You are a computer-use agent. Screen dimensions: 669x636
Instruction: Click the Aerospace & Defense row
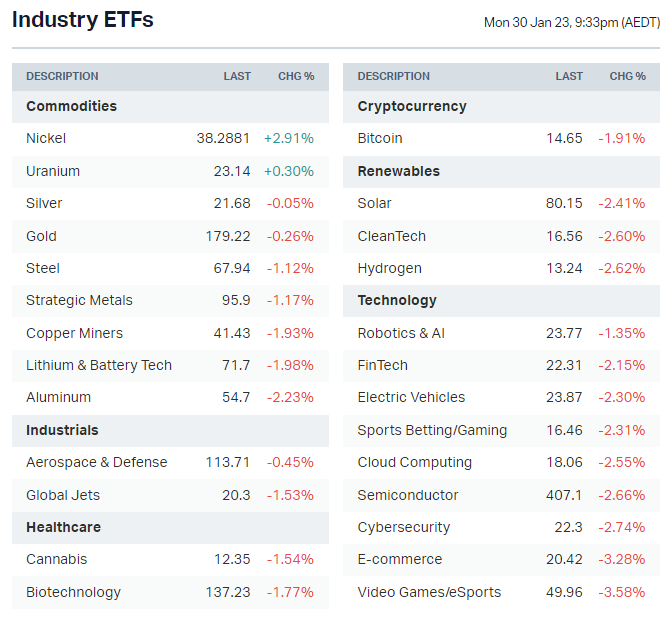click(96, 462)
